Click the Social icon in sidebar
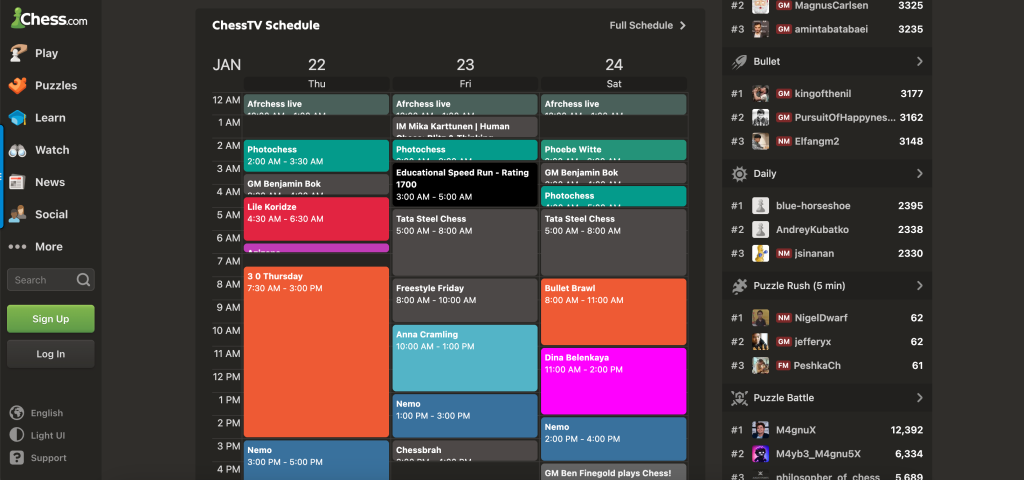 pos(18,214)
